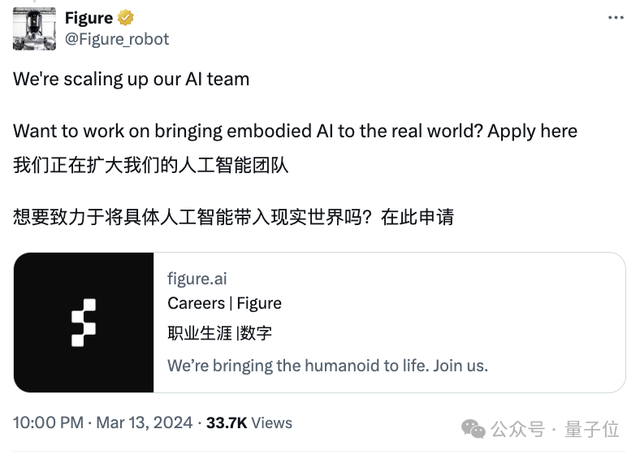
Task: Open the "Careers | Figure" card title
Action: pyautogui.click(x=224, y=303)
